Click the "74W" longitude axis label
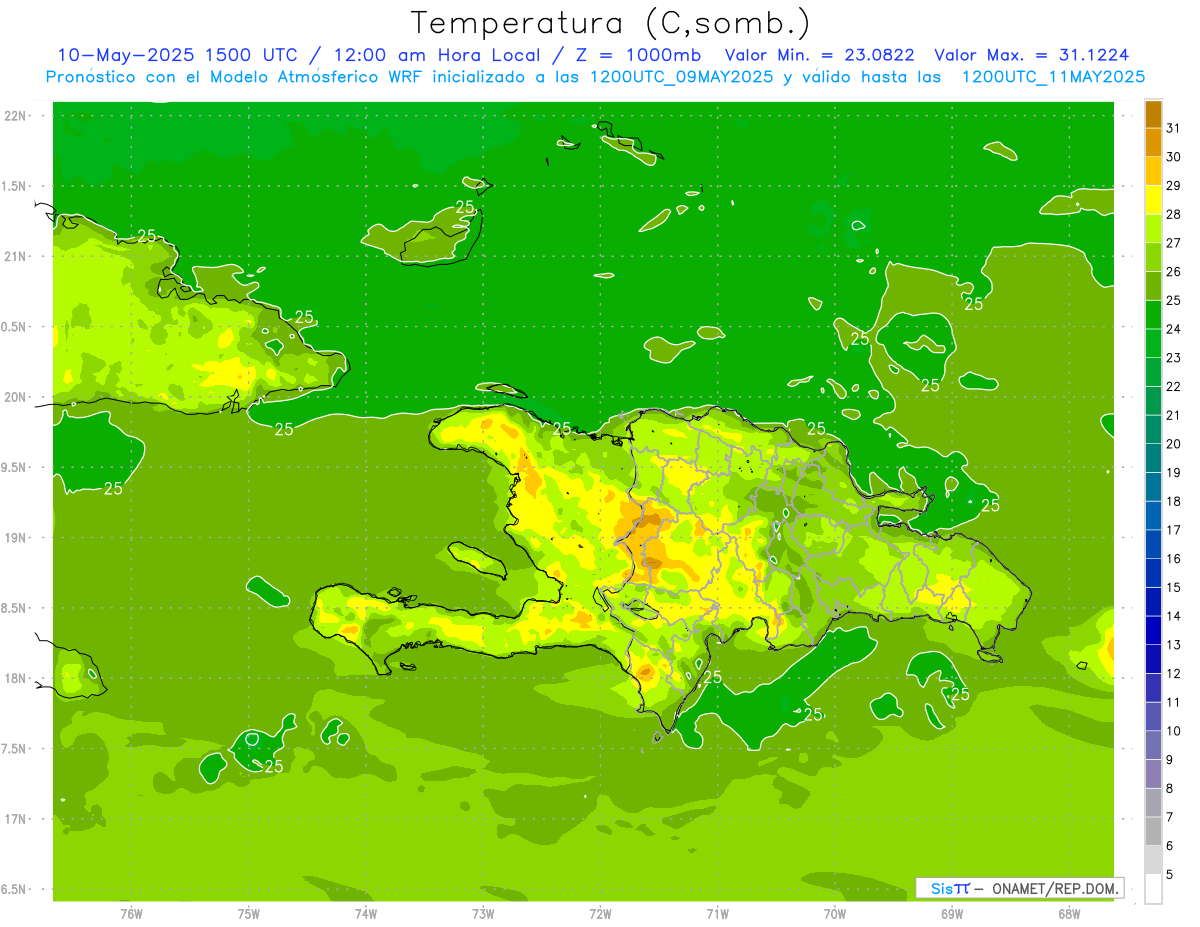Image resolution: width=1200 pixels, height=927 pixels. [366, 914]
